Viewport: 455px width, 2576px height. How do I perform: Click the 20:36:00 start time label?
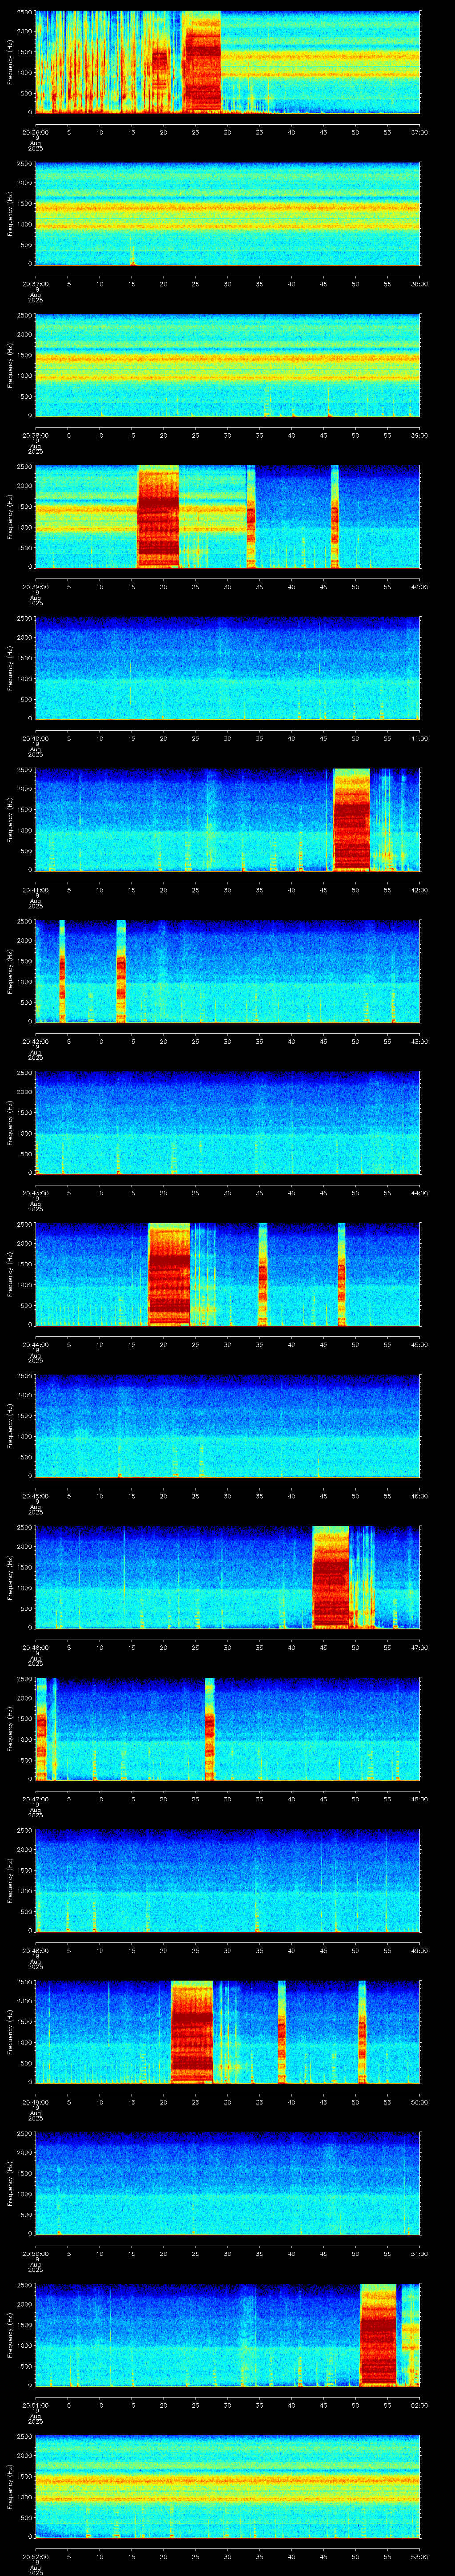[35, 132]
